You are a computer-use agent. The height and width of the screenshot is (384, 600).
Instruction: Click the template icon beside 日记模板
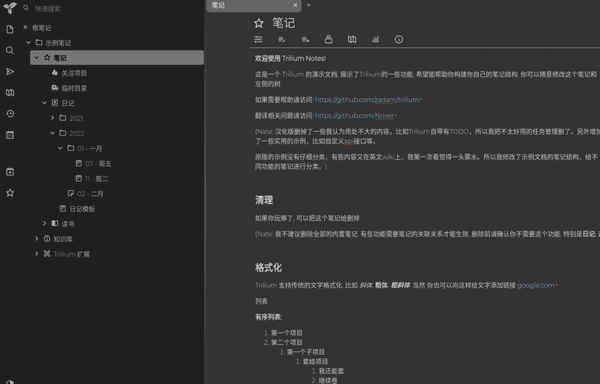coord(63,208)
